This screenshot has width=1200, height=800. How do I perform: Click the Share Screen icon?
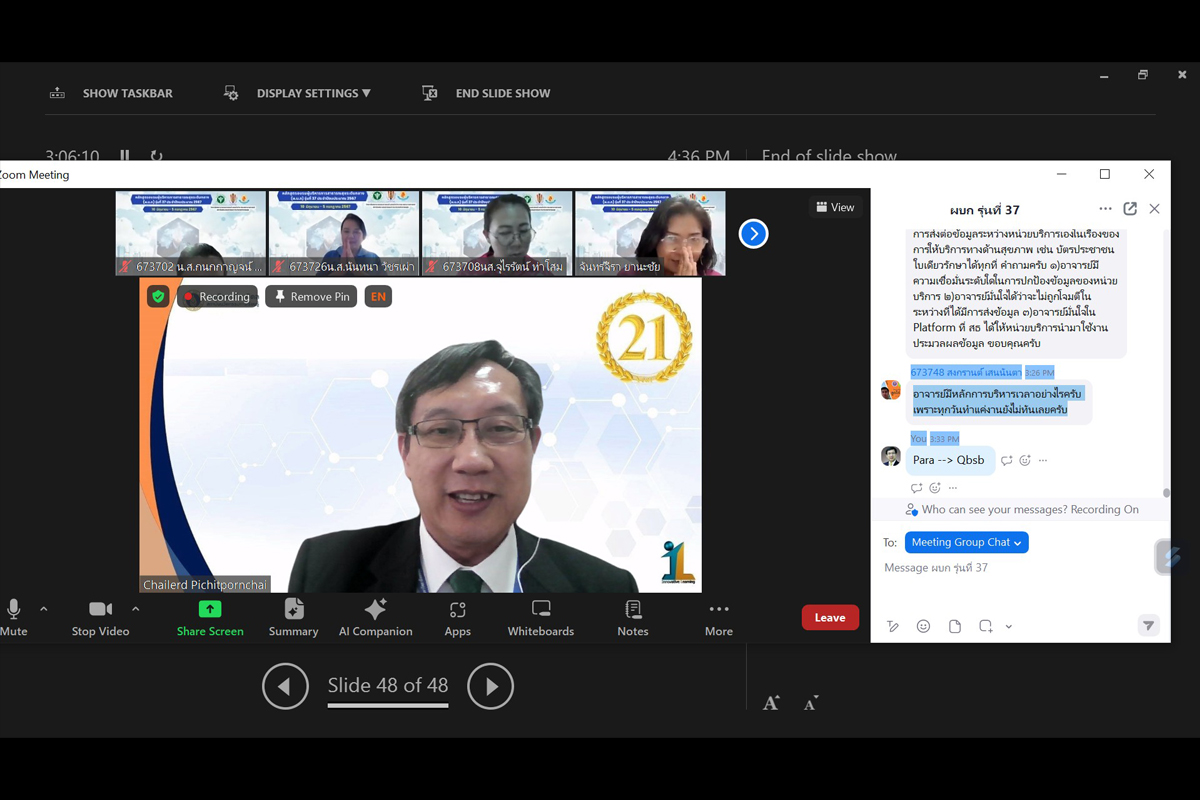click(x=210, y=609)
